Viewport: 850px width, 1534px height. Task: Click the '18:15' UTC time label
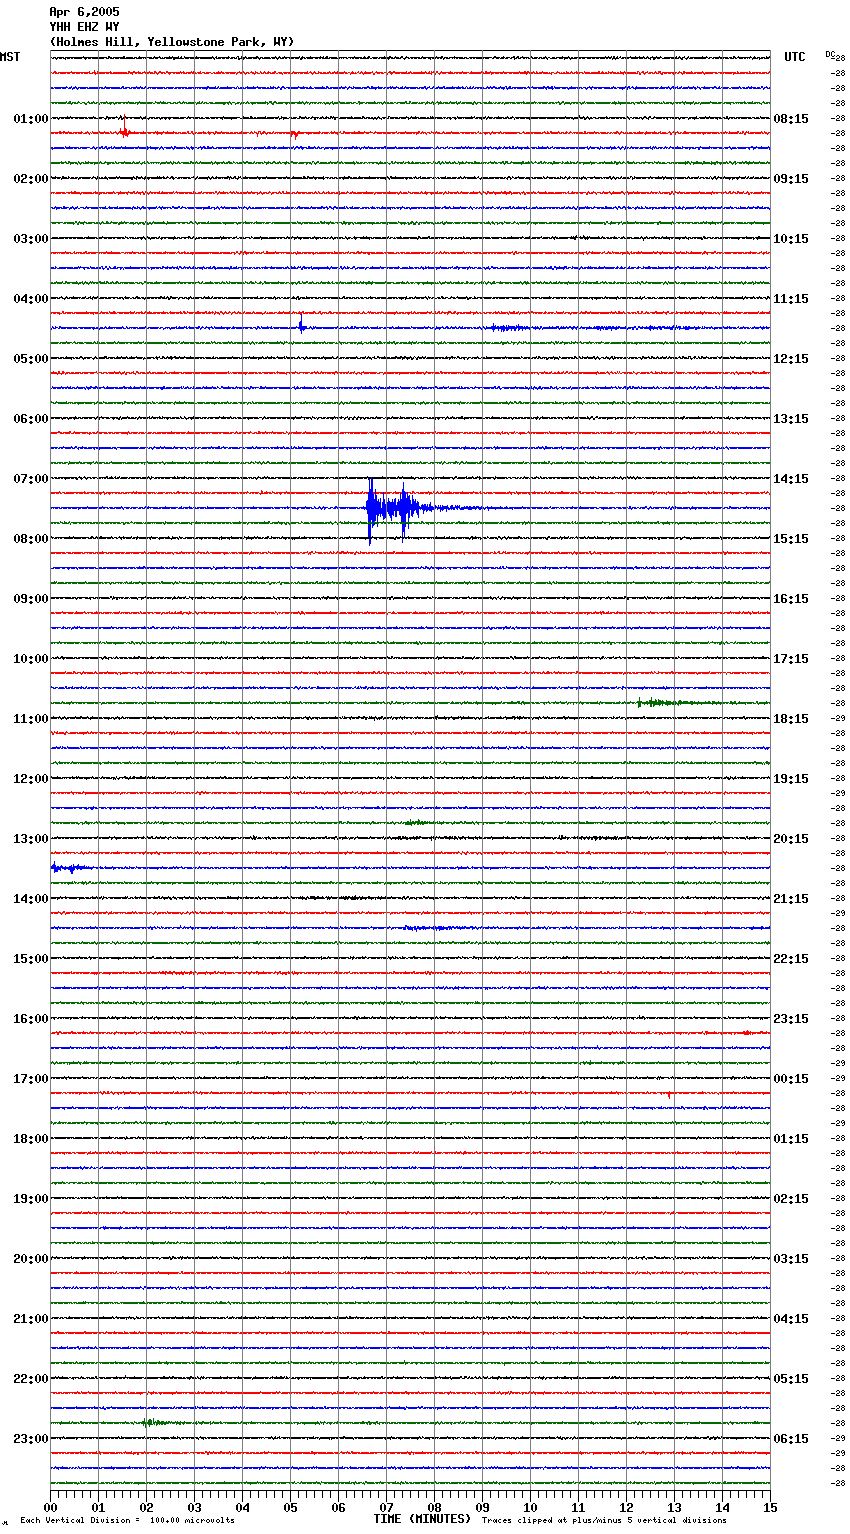[x=791, y=719]
